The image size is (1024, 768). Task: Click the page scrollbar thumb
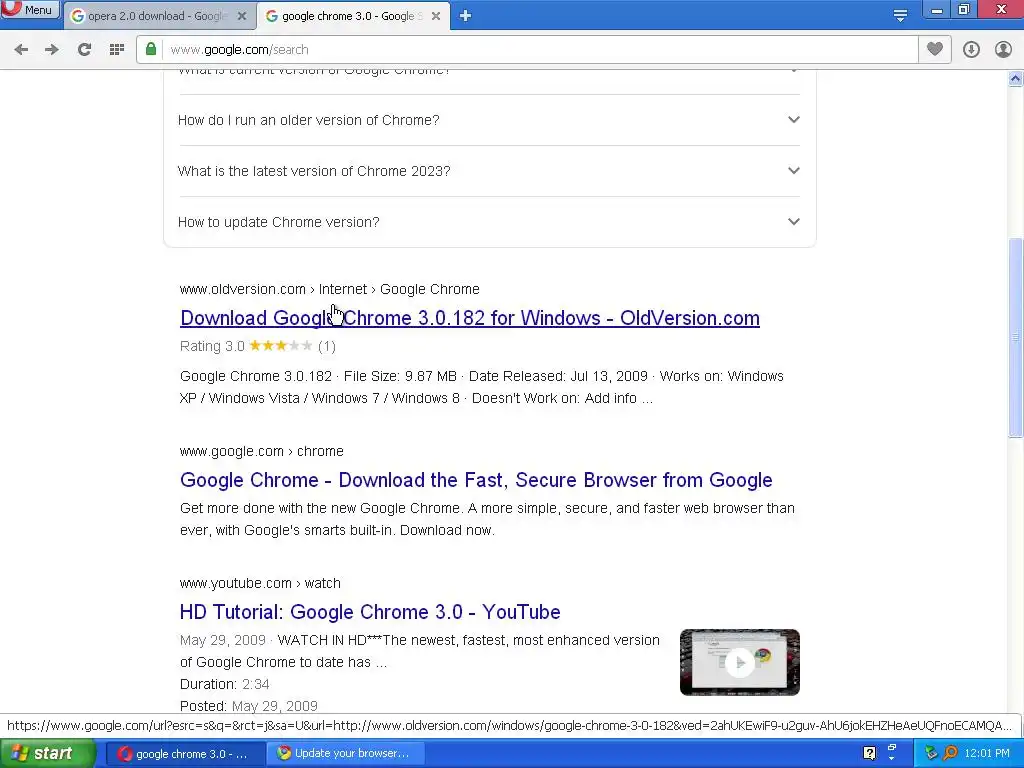pyautogui.click(x=1016, y=338)
